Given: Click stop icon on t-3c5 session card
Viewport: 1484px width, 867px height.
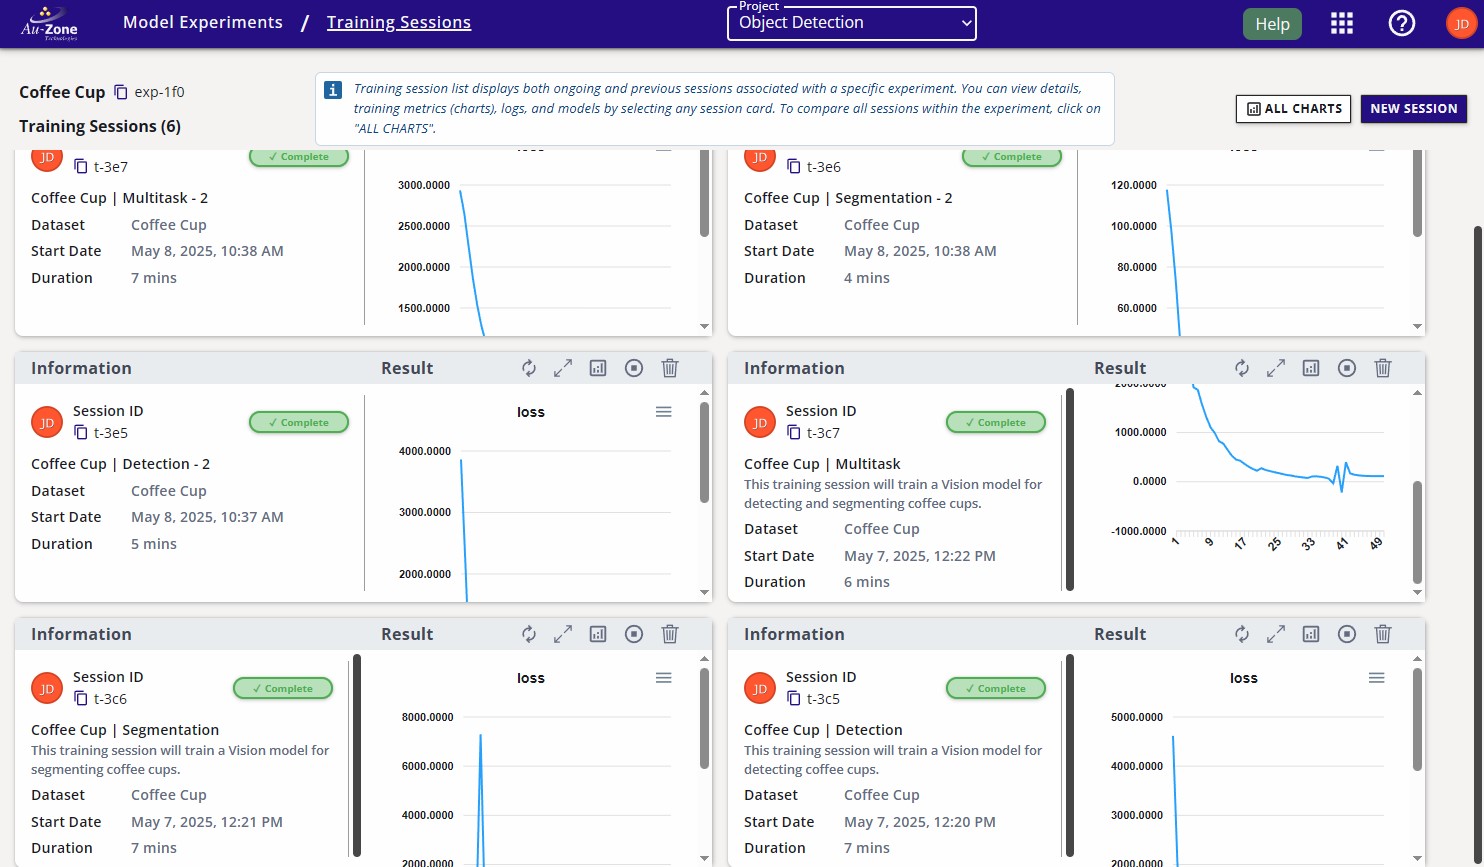Looking at the screenshot, I should coord(1347,634).
